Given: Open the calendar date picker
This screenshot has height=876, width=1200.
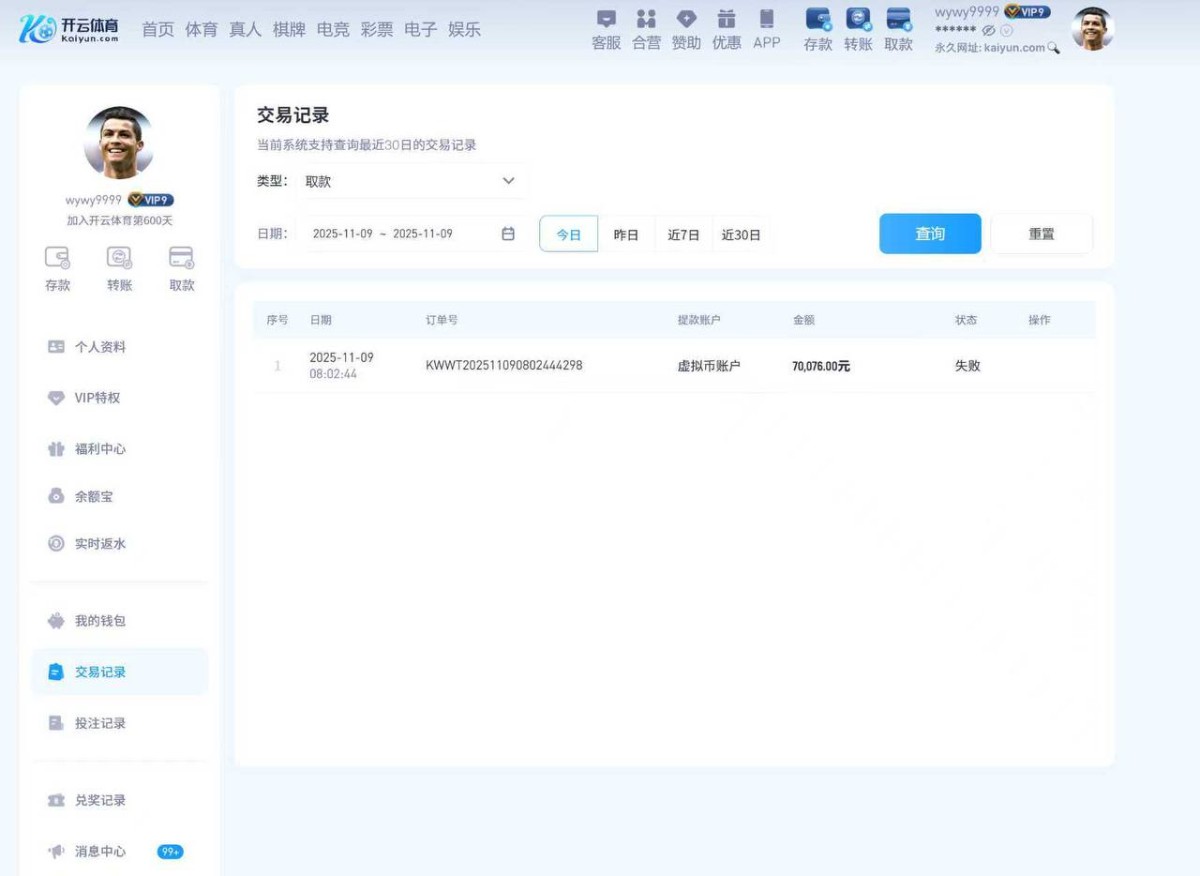Looking at the screenshot, I should [508, 233].
